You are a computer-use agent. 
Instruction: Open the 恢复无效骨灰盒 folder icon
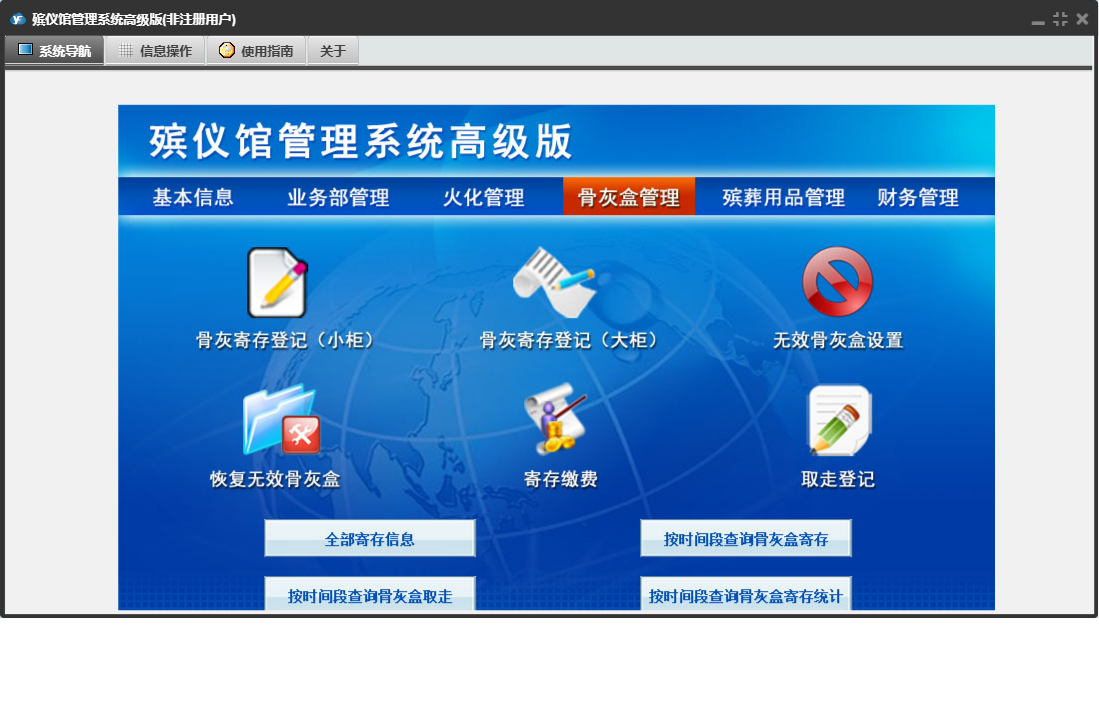tap(279, 421)
